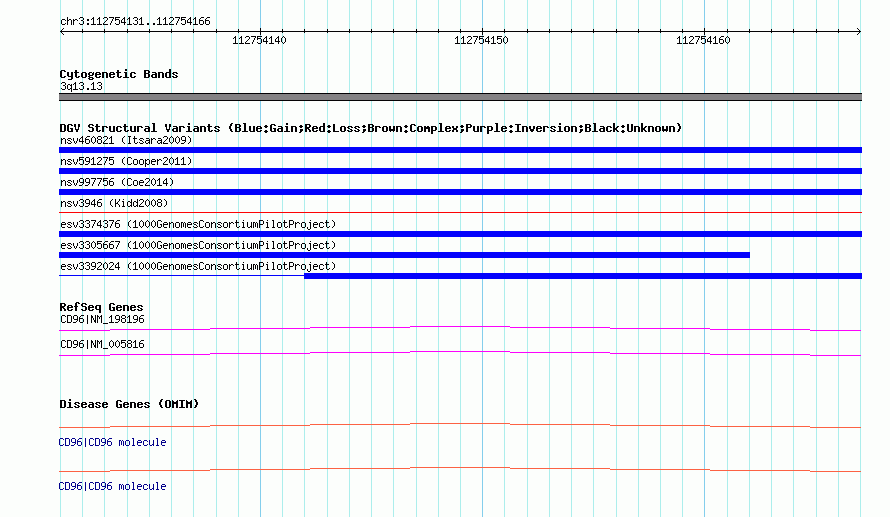Open variant esv3392024 label
The height and width of the screenshot is (517, 890).
click(198, 266)
